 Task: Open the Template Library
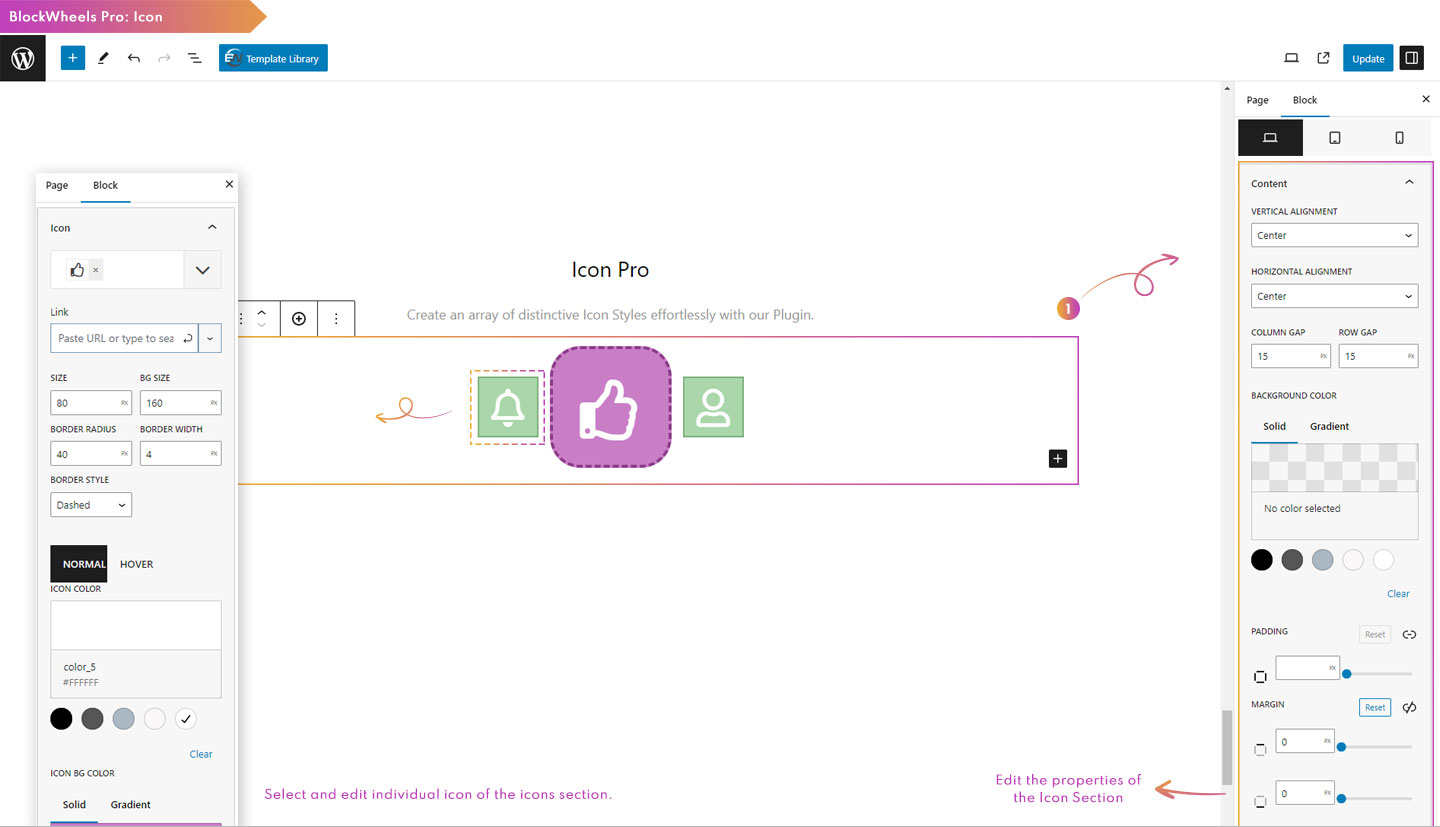tap(273, 58)
